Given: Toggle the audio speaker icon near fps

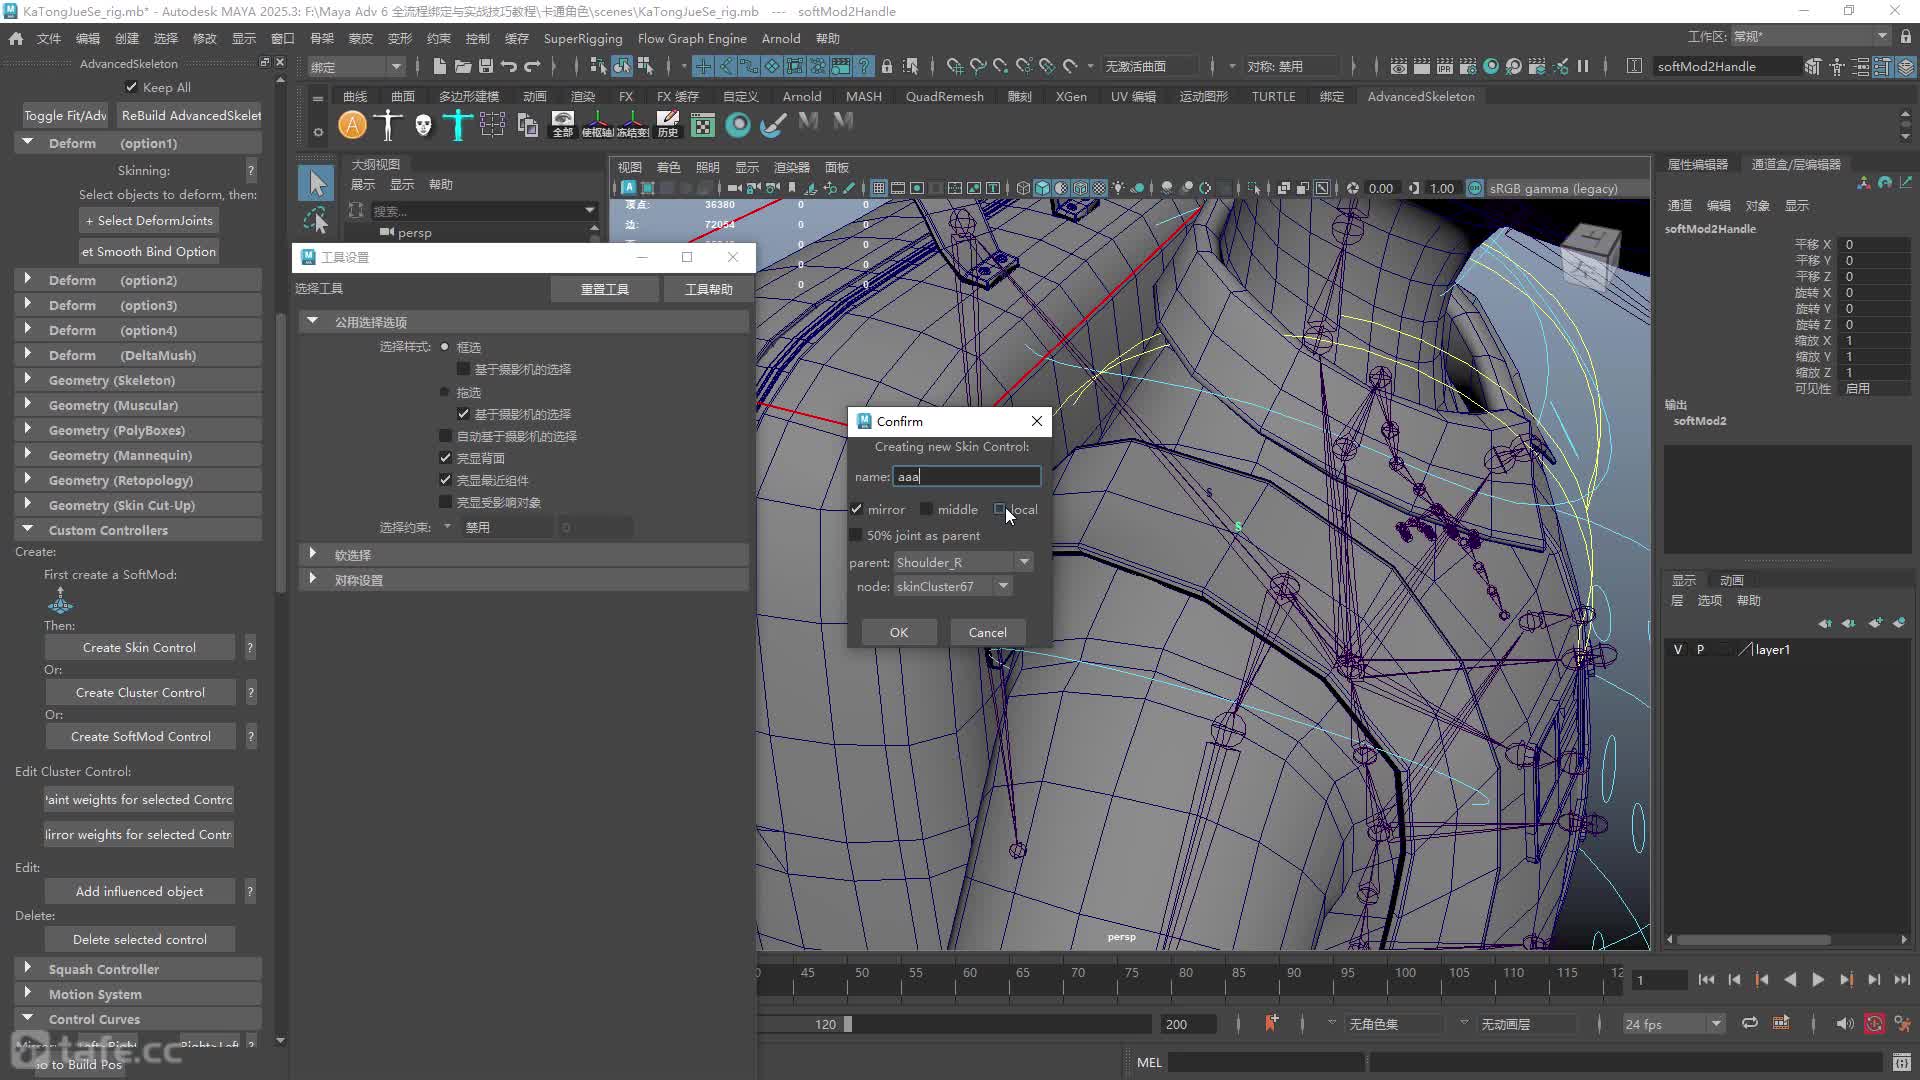Looking at the screenshot, I should point(1844,1023).
